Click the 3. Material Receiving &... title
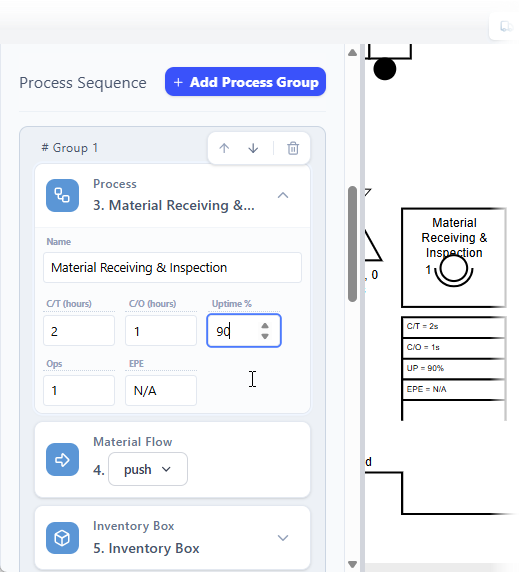This screenshot has width=520, height=572. [174, 205]
